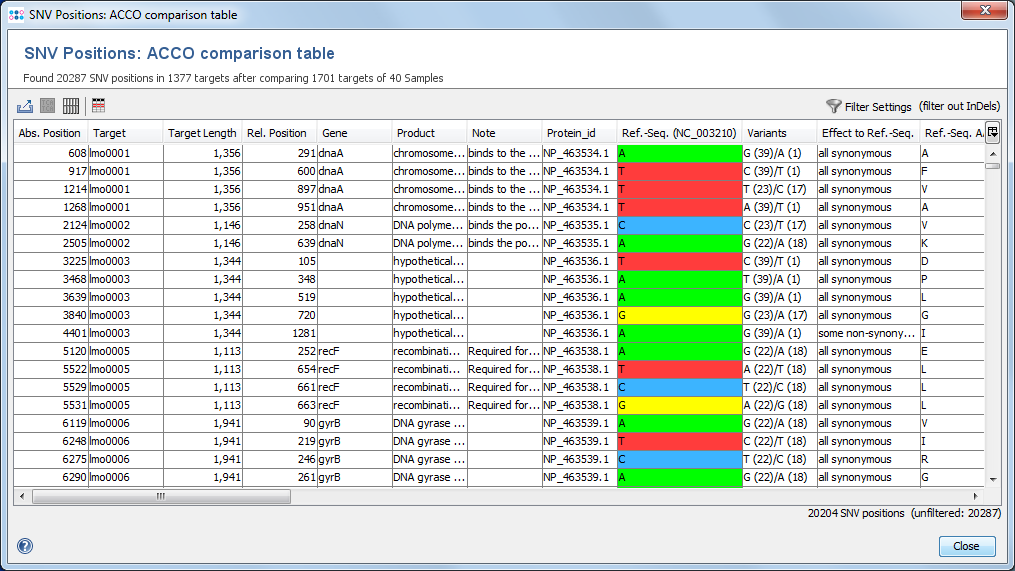The image size is (1015, 571).
Task: Click Effect to Ref.-Seq. column header
Action: coord(867,133)
